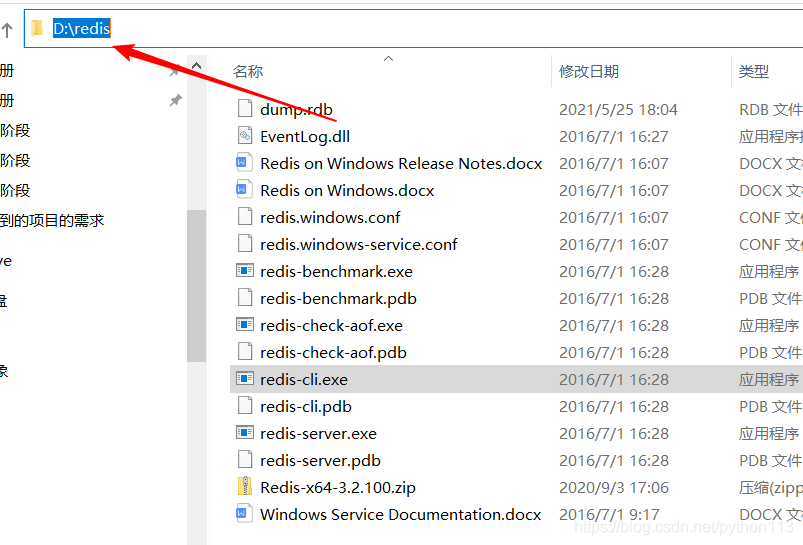803x545 pixels.
Task: Sort by 类型 column header
Action: click(x=754, y=71)
